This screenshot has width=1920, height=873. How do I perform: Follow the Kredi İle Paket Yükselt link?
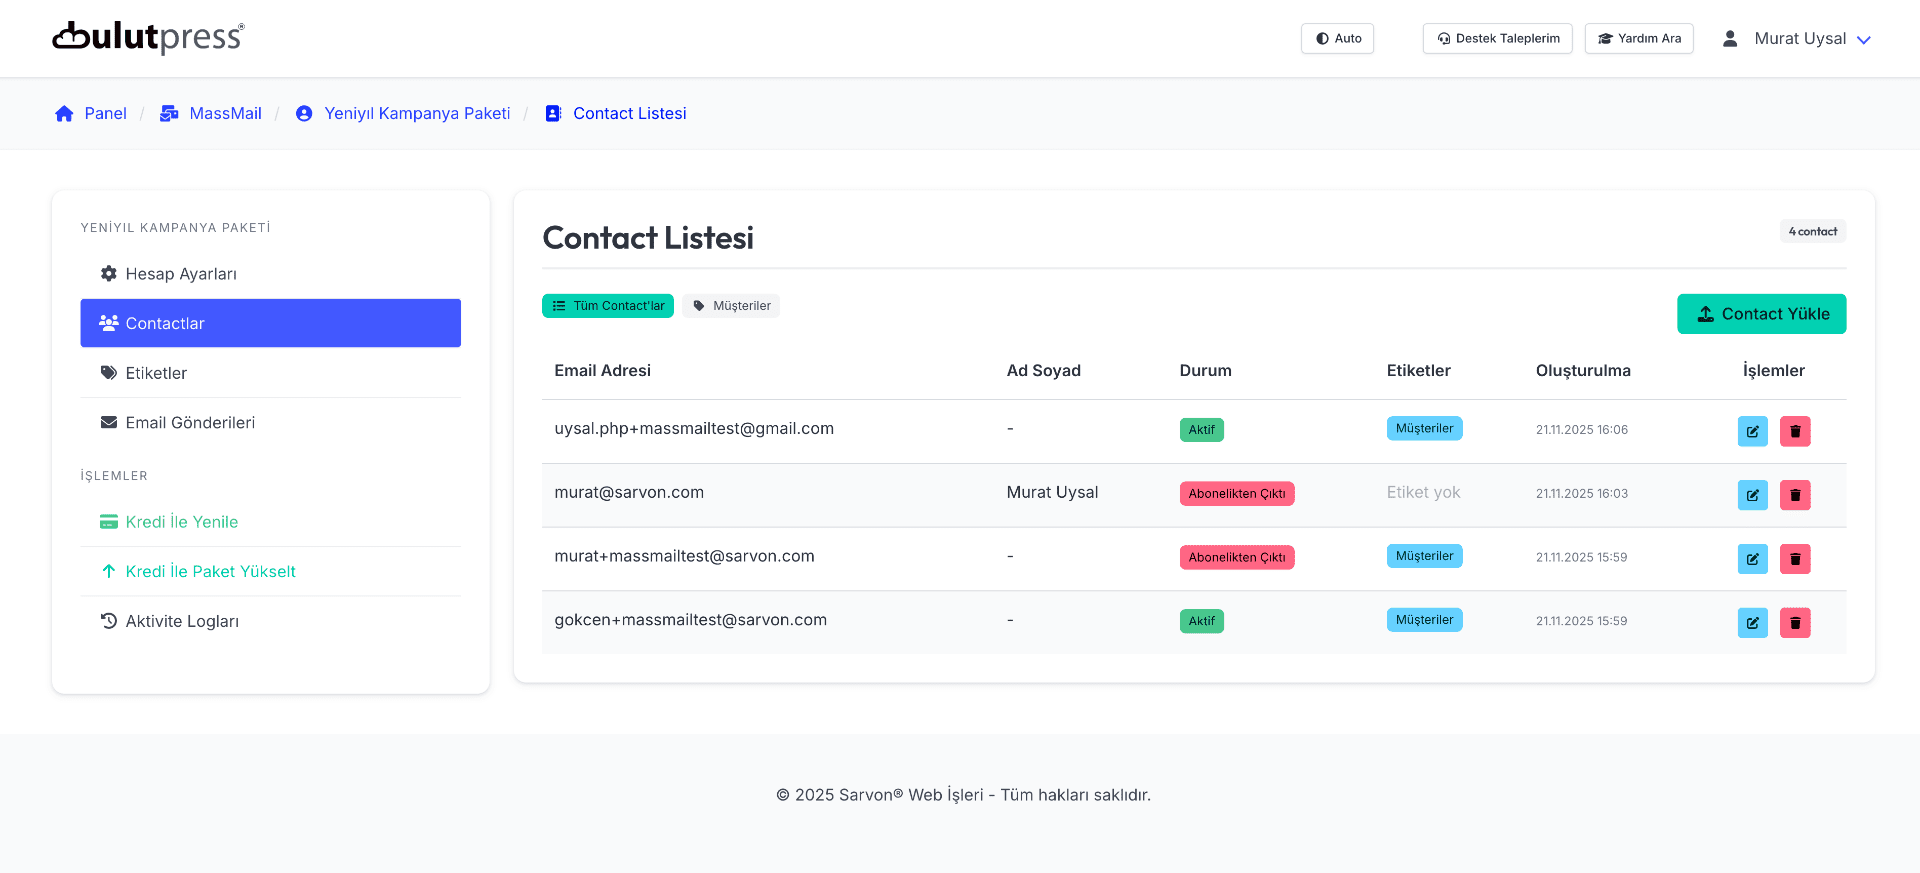click(210, 572)
